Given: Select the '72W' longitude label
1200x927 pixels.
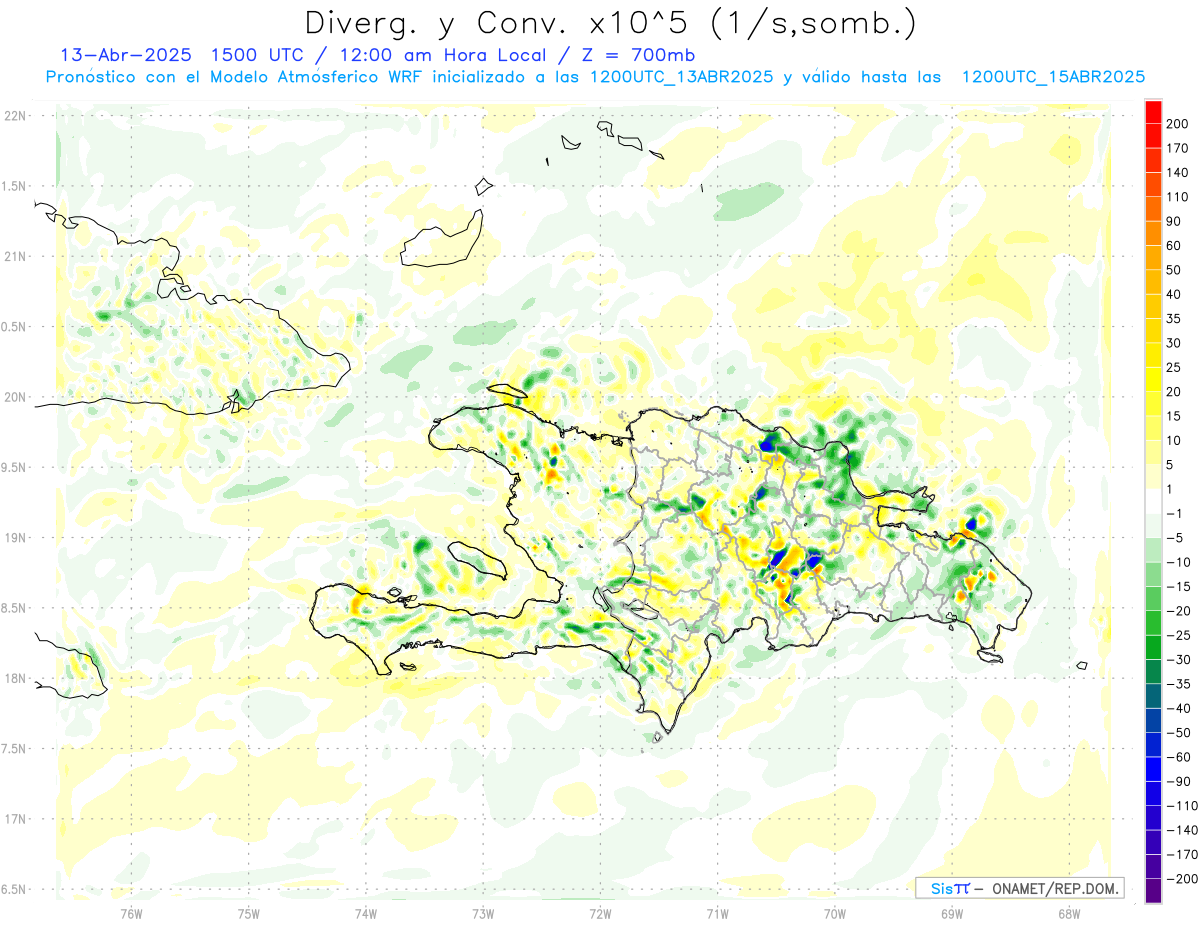Looking at the screenshot, I should 600,913.
